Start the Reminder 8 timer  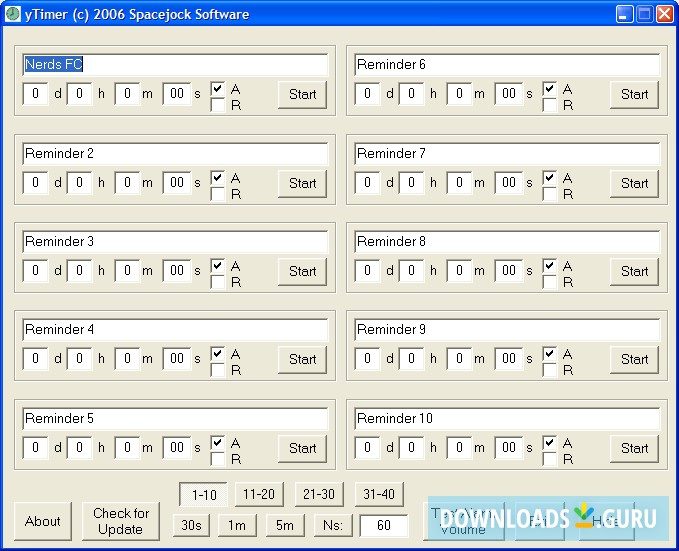634,272
